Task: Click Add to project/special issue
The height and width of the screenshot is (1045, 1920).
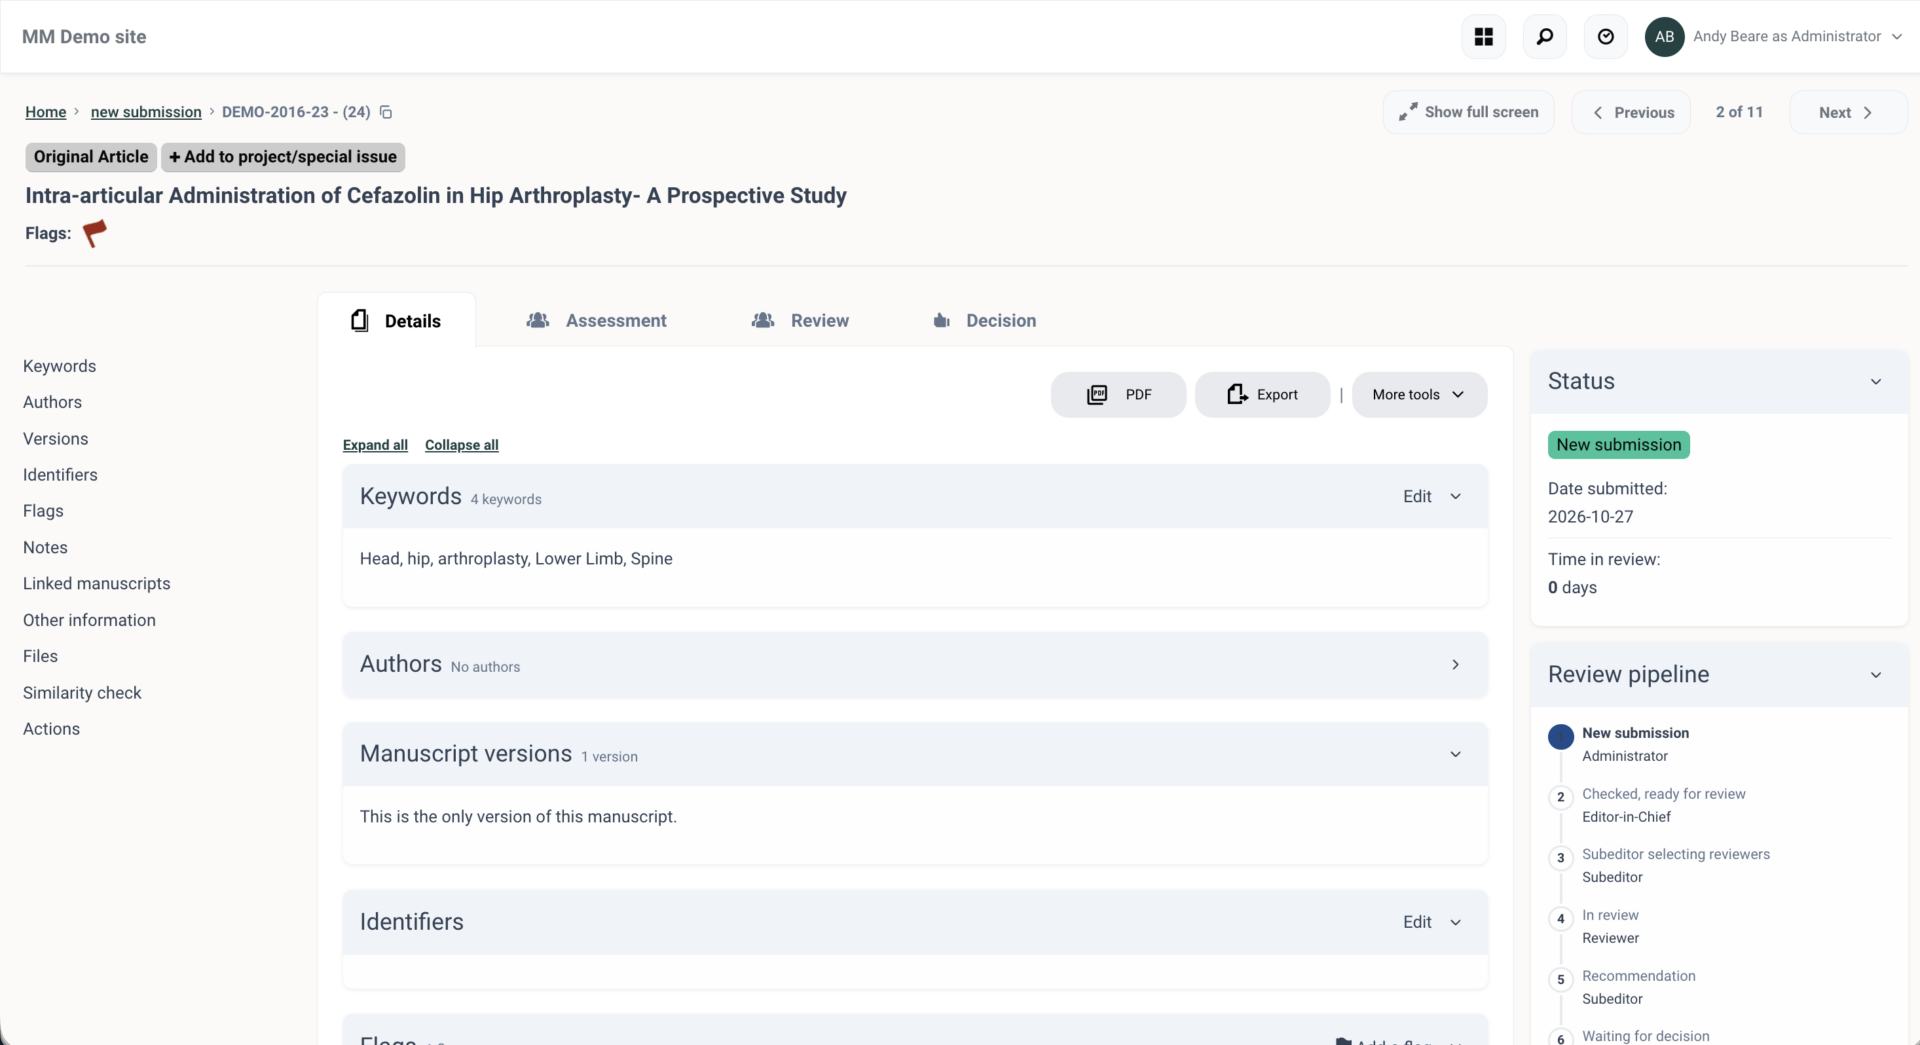Action: pyautogui.click(x=283, y=157)
